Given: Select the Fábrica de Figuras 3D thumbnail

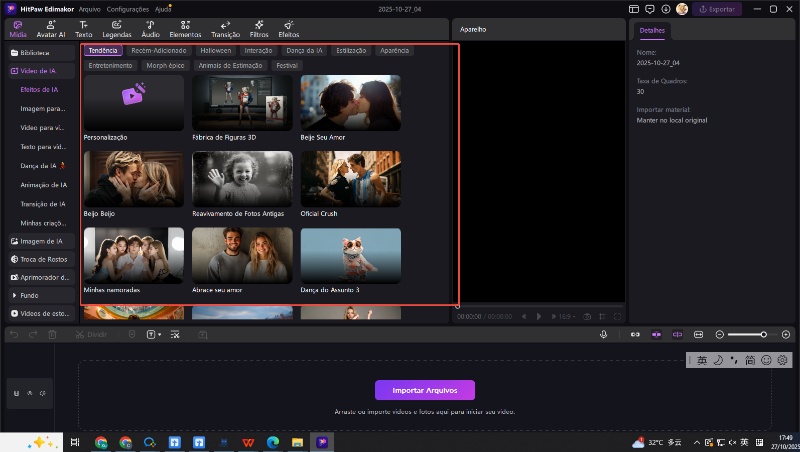Looking at the screenshot, I should tap(242, 103).
